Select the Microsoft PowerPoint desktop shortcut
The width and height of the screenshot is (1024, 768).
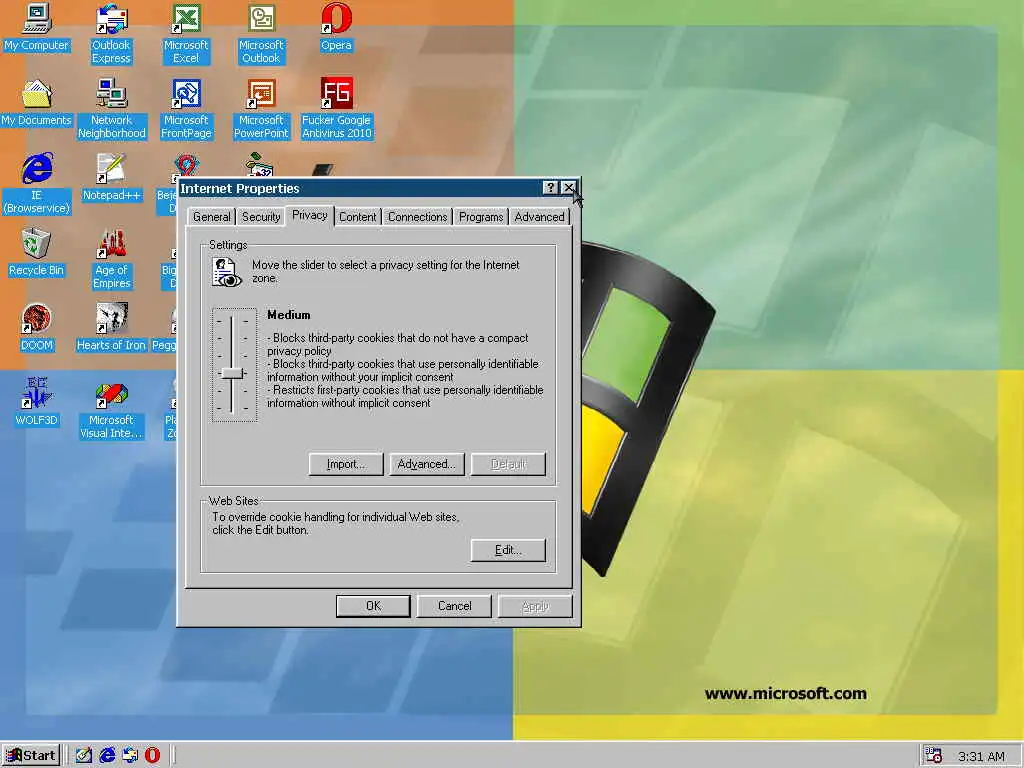point(261,109)
